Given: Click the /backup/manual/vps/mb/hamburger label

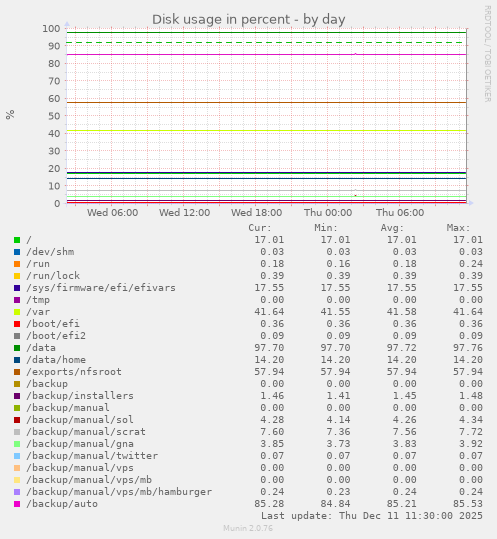Looking at the screenshot, I should pyautogui.click(x=119, y=492).
